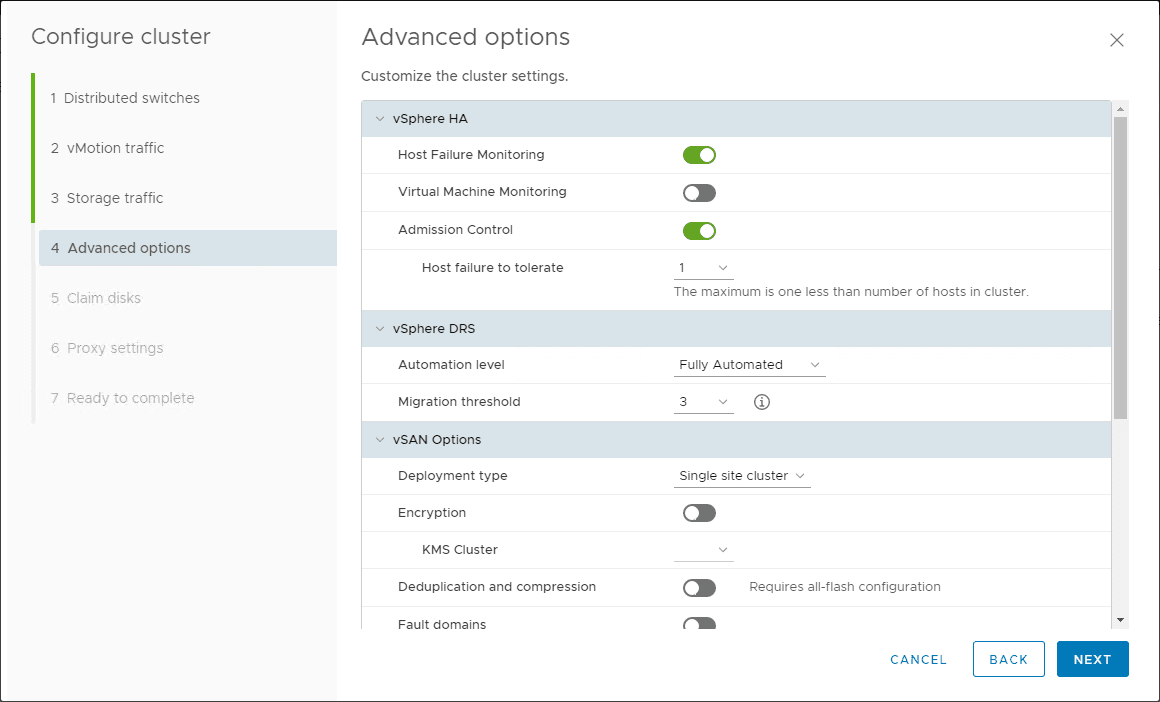Enable Virtual Machine Monitoring toggle
This screenshot has height=702, width=1160.
coord(699,193)
